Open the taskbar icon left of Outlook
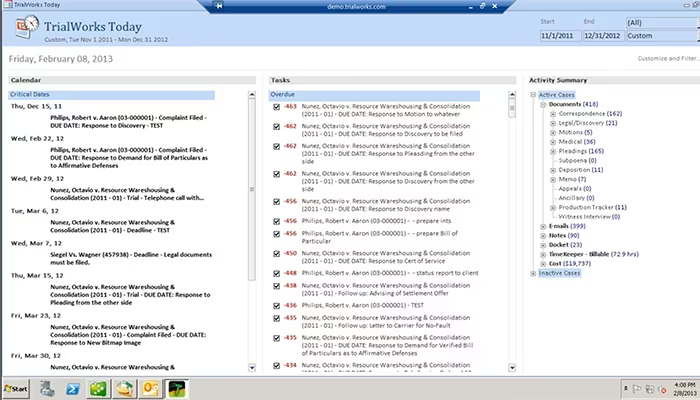This screenshot has width=700, height=400. pos(125,389)
